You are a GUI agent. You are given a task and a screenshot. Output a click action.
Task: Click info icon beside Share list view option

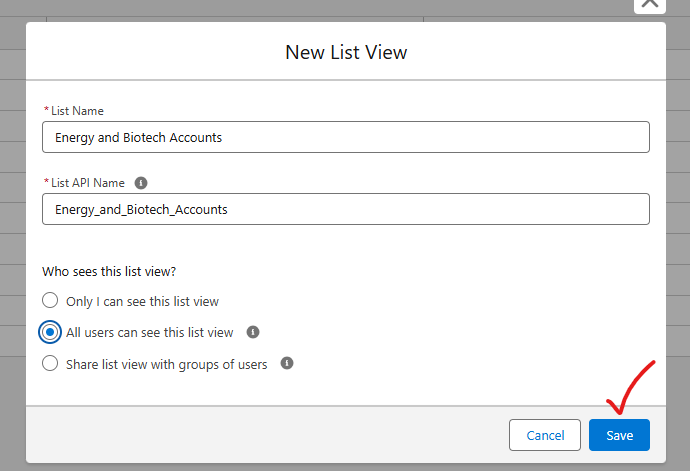tap(287, 364)
